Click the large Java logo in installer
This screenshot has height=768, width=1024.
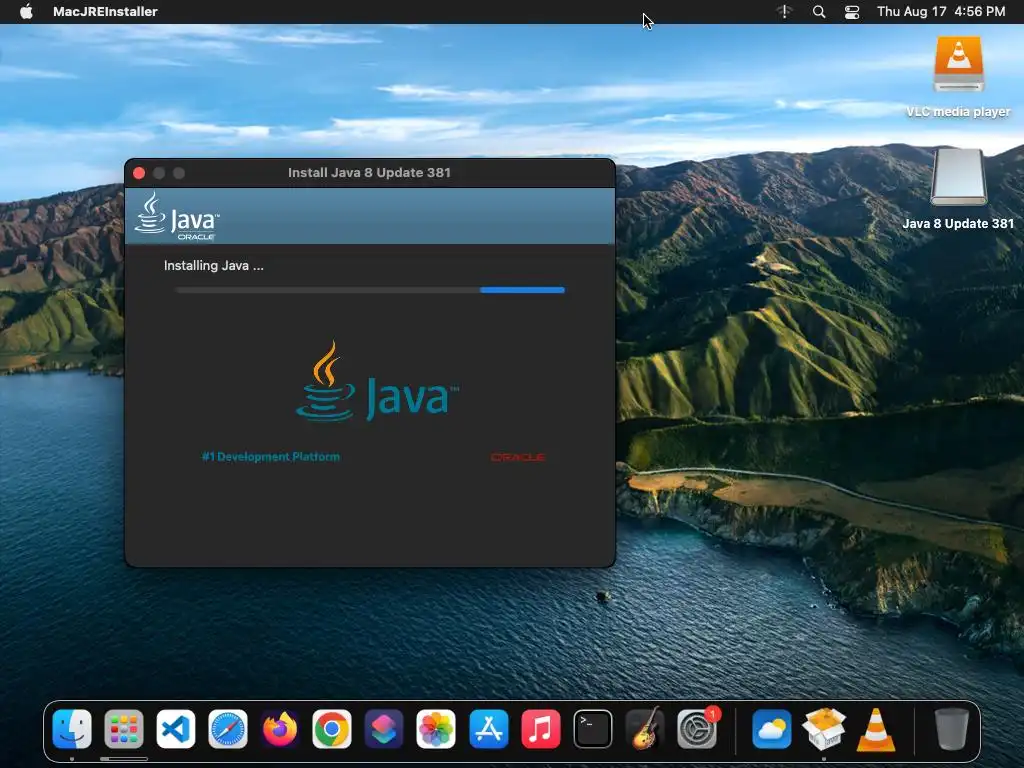[x=377, y=382]
